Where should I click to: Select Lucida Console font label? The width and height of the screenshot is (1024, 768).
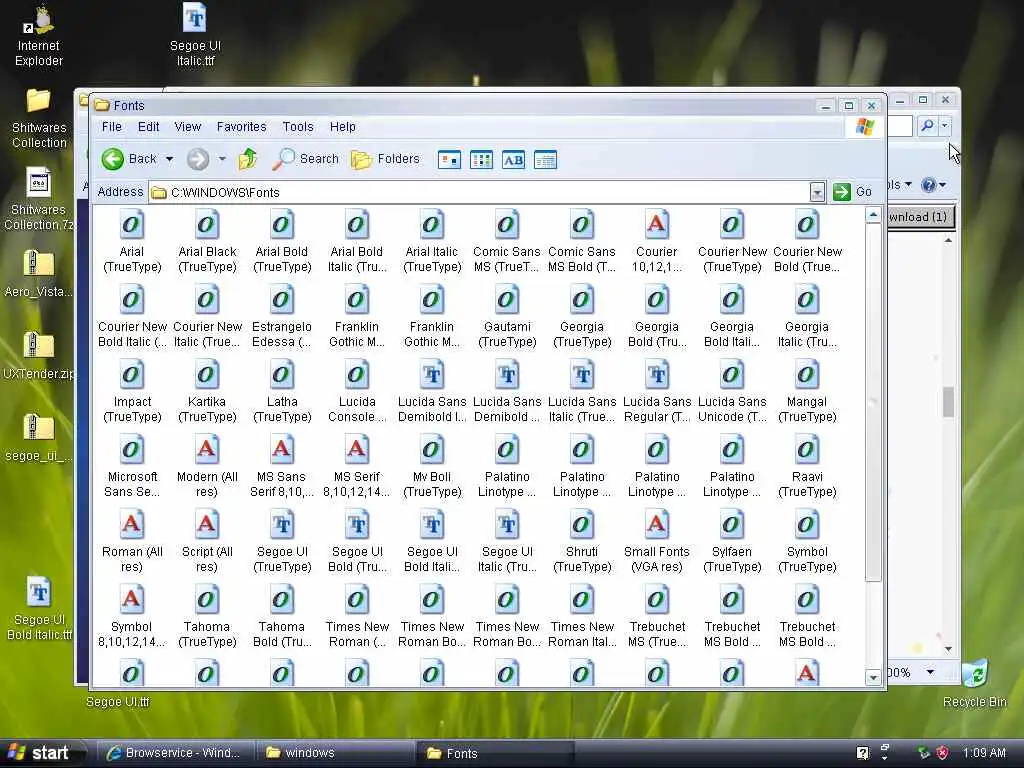357,409
